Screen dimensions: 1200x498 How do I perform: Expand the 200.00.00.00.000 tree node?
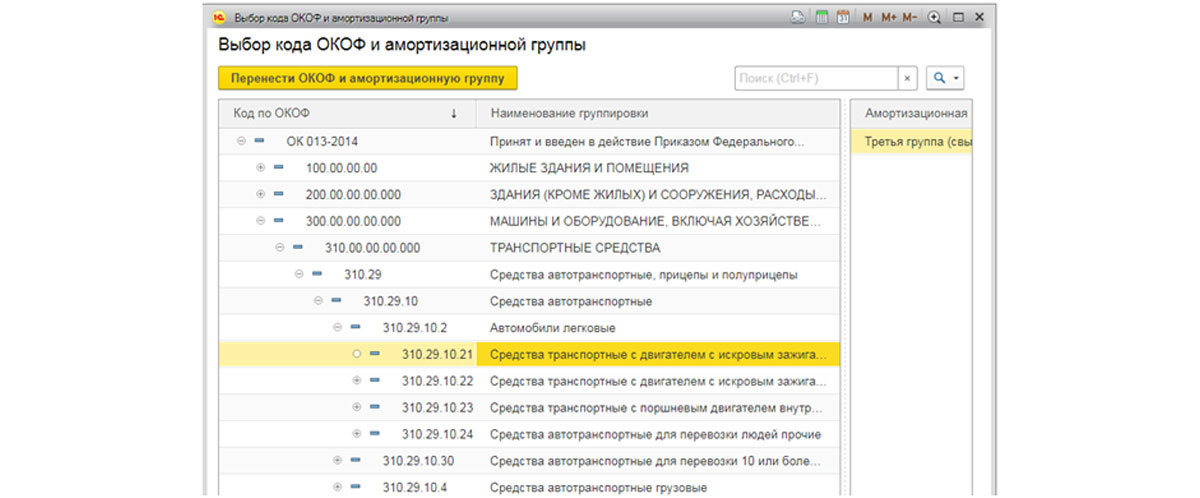tap(261, 193)
